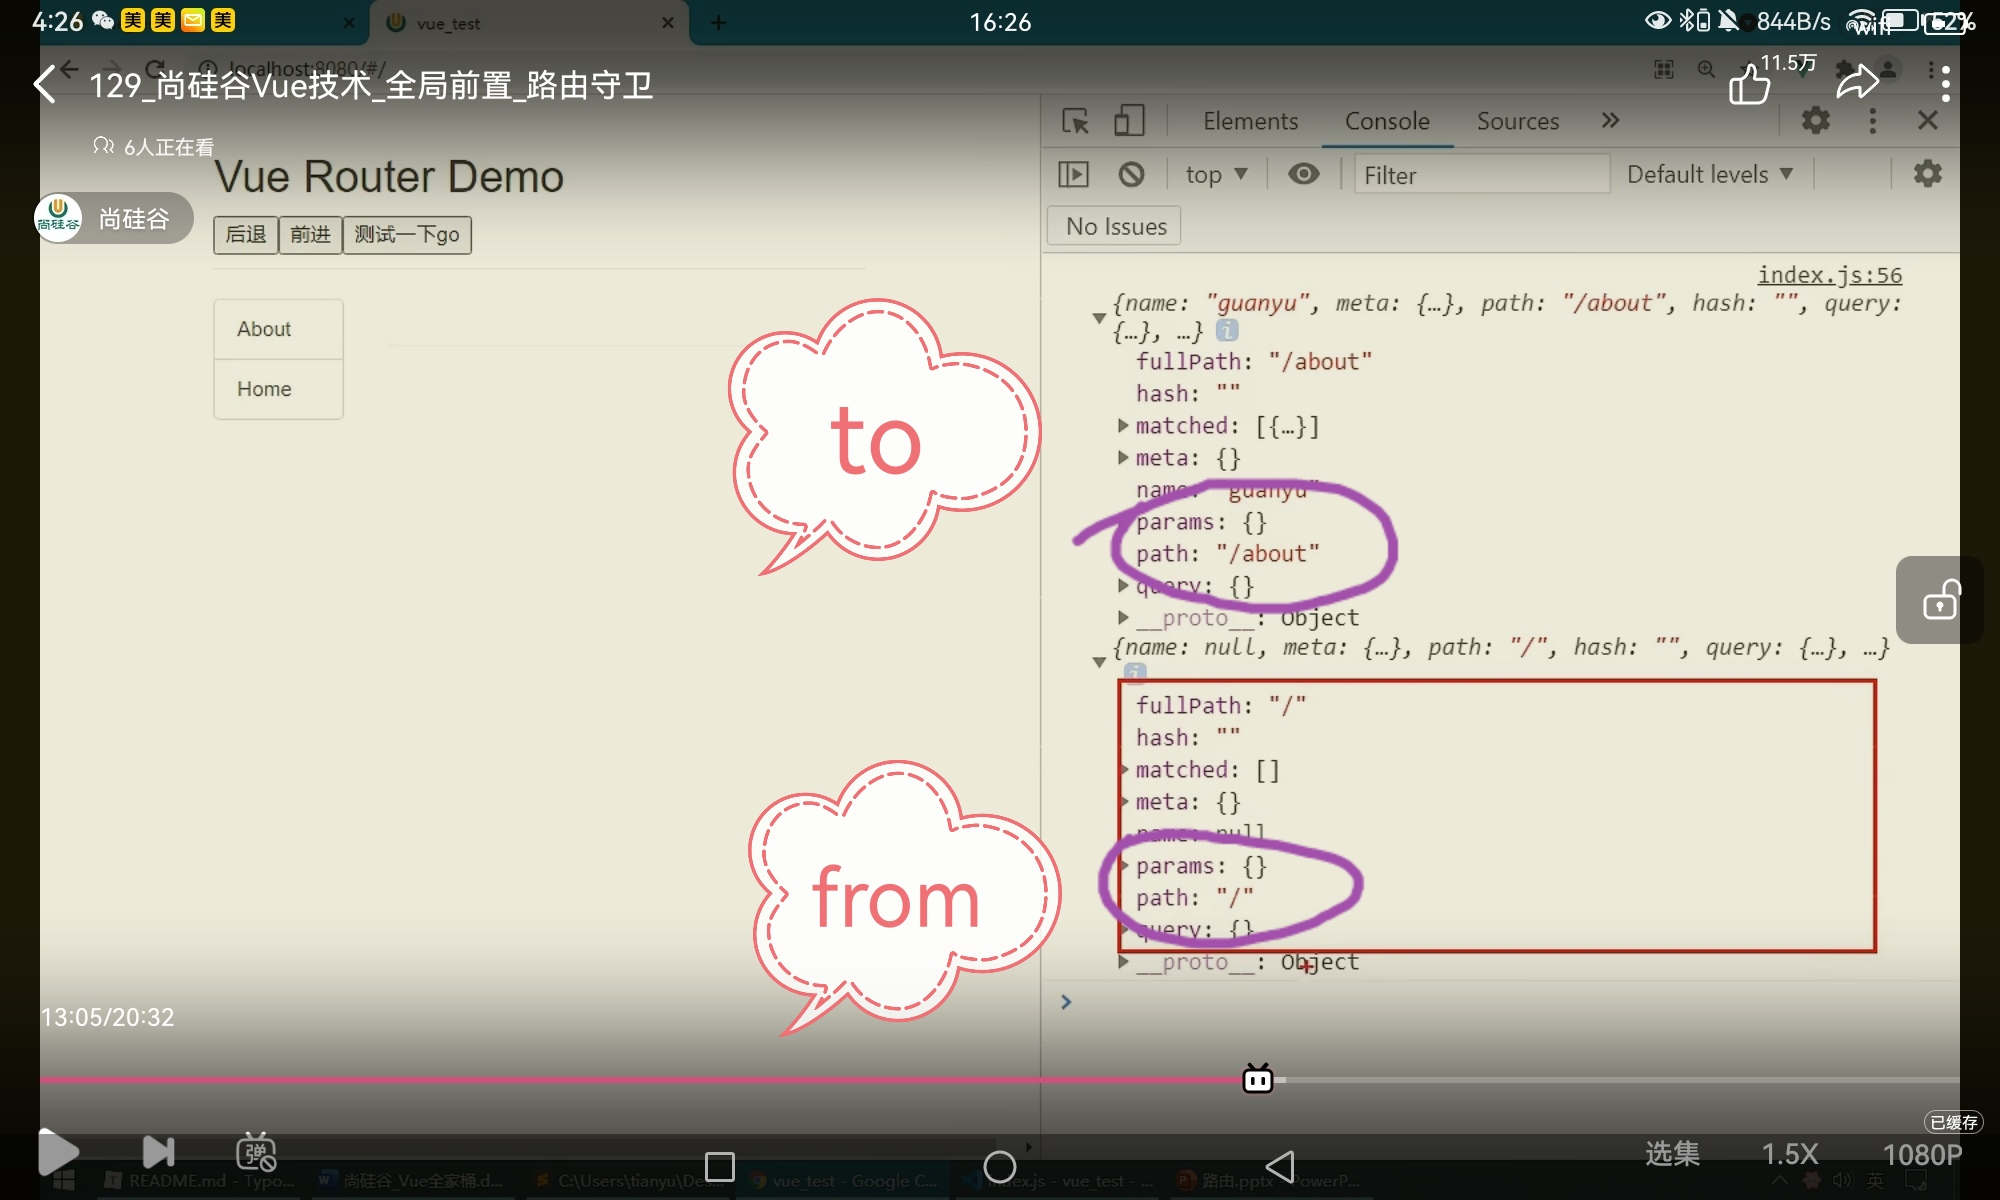Click the DevTools inspect element icon
This screenshot has height=1200, width=2000.
click(x=1075, y=121)
